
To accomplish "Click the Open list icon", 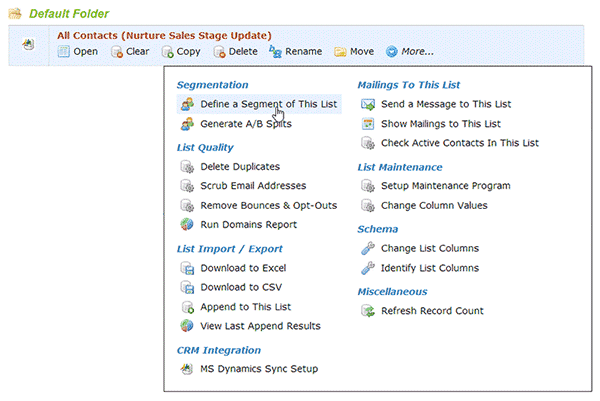I will (64, 51).
